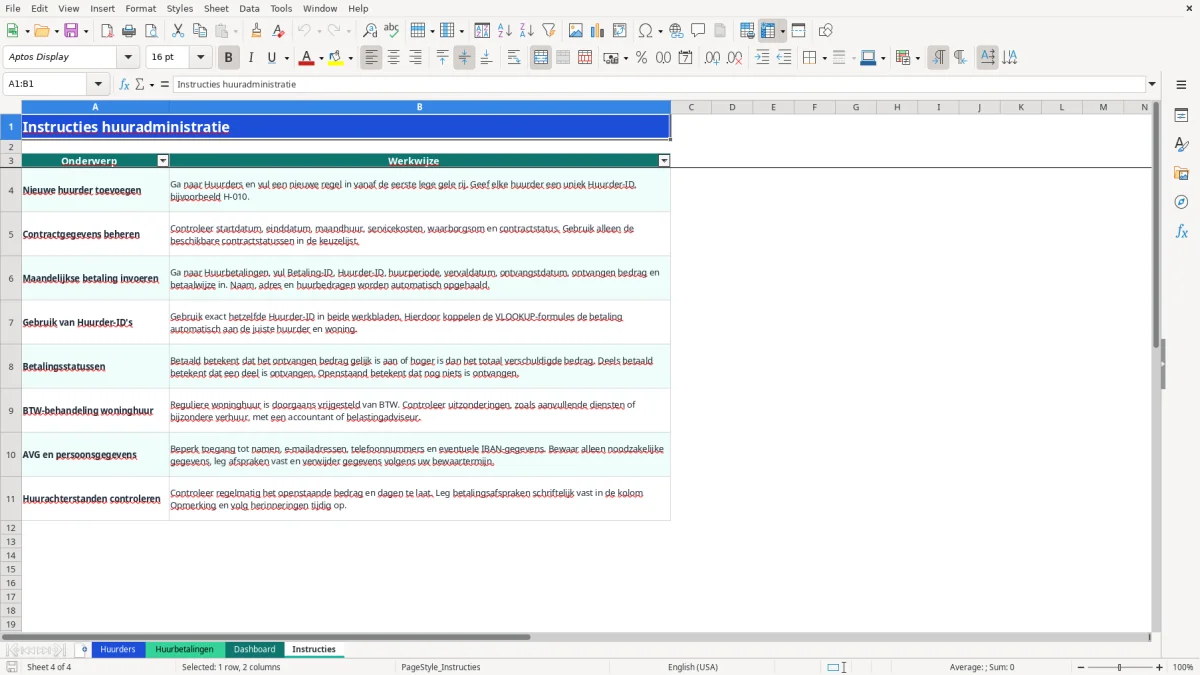Open sidebar Properties panel

tap(1181, 116)
